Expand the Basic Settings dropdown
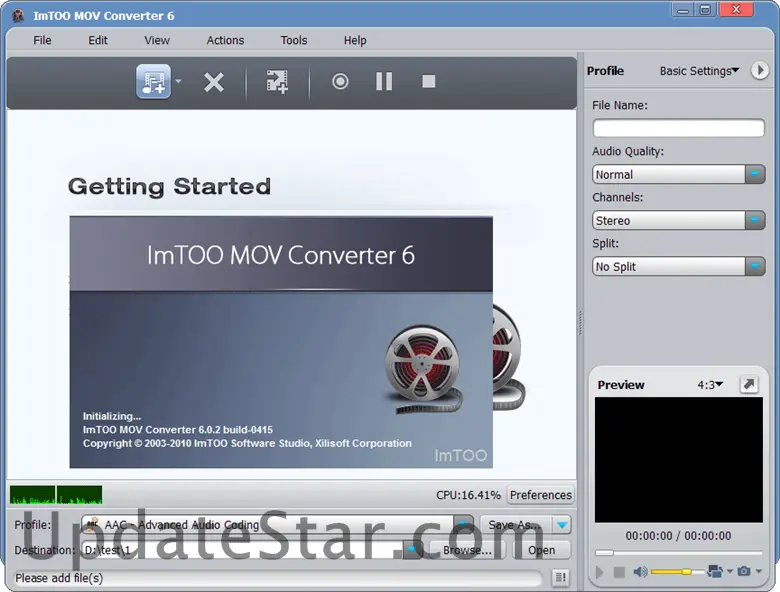 [x=699, y=71]
